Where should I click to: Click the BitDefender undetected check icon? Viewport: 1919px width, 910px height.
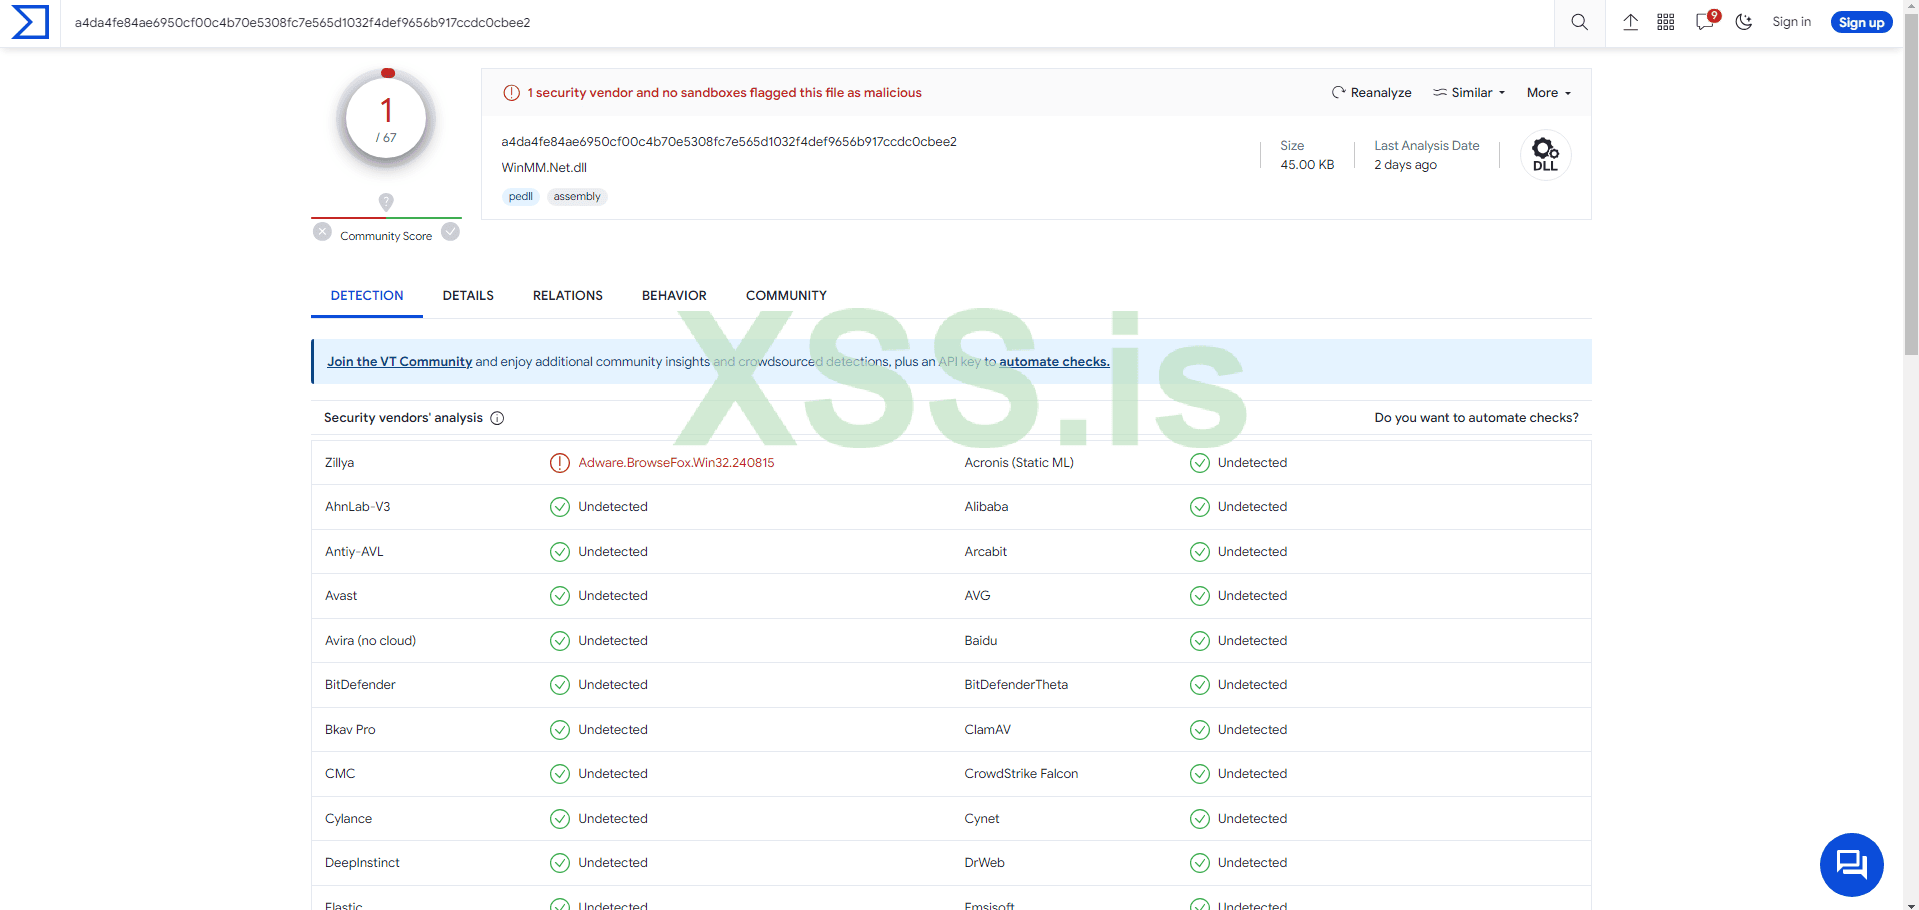[560, 685]
